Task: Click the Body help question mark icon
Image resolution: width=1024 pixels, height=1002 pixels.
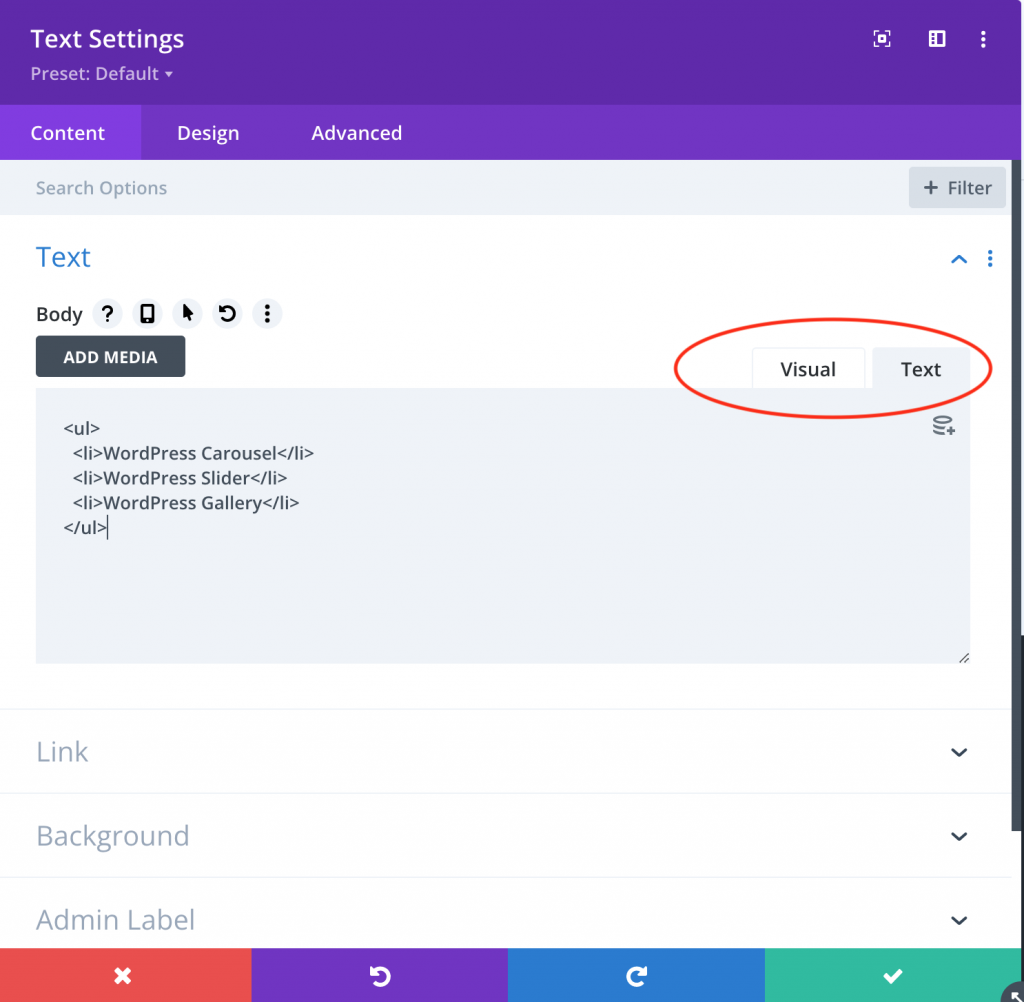Action: pos(107,313)
